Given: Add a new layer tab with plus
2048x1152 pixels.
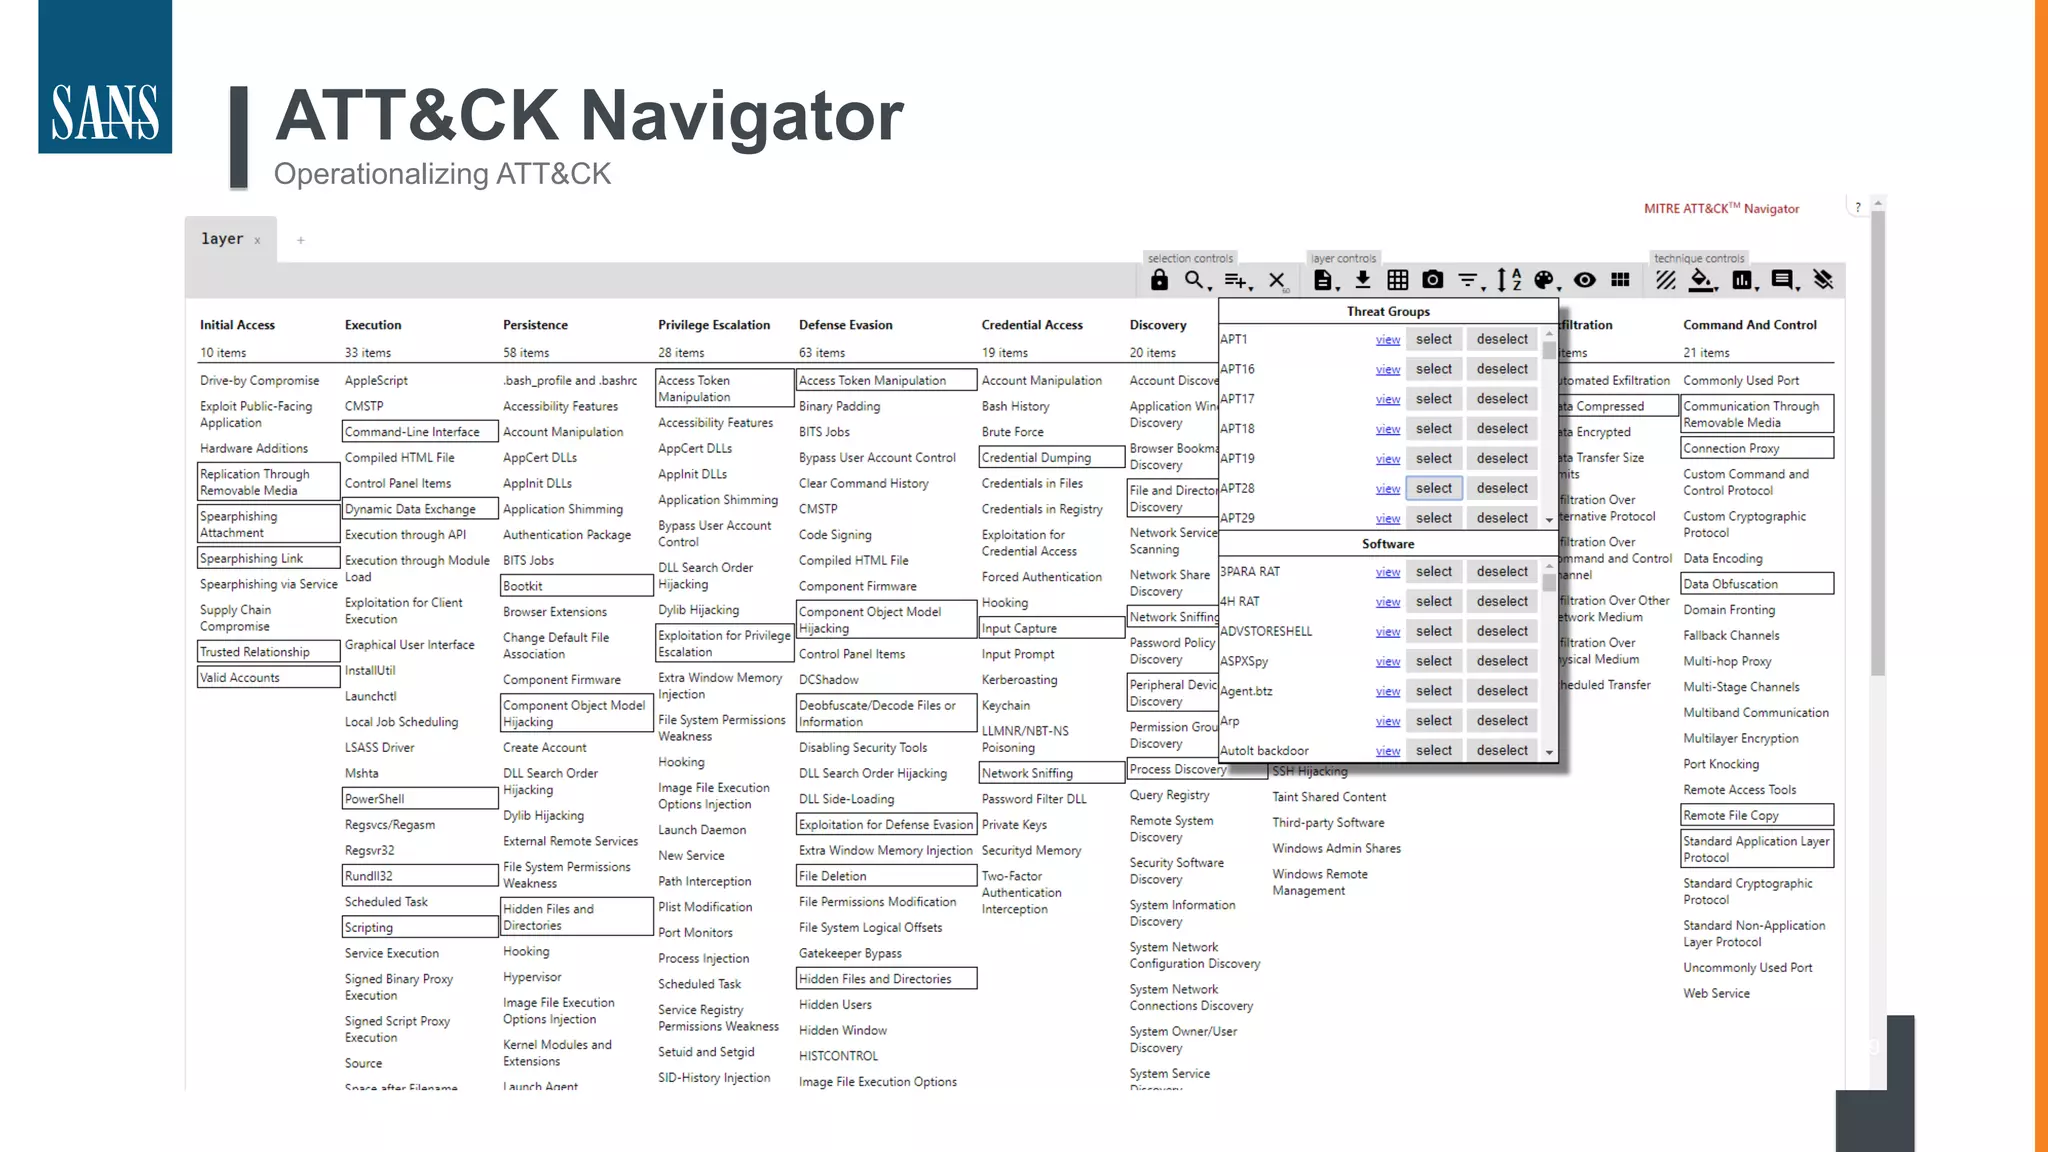Looking at the screenshot, I should pos(300,240).
